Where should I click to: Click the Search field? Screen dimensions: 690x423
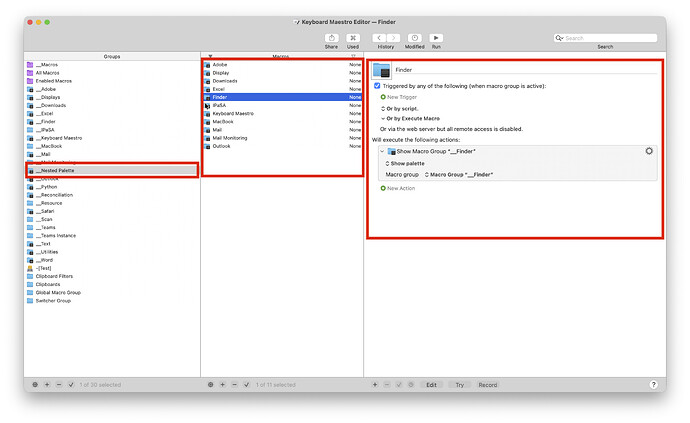tap(605, 38)
